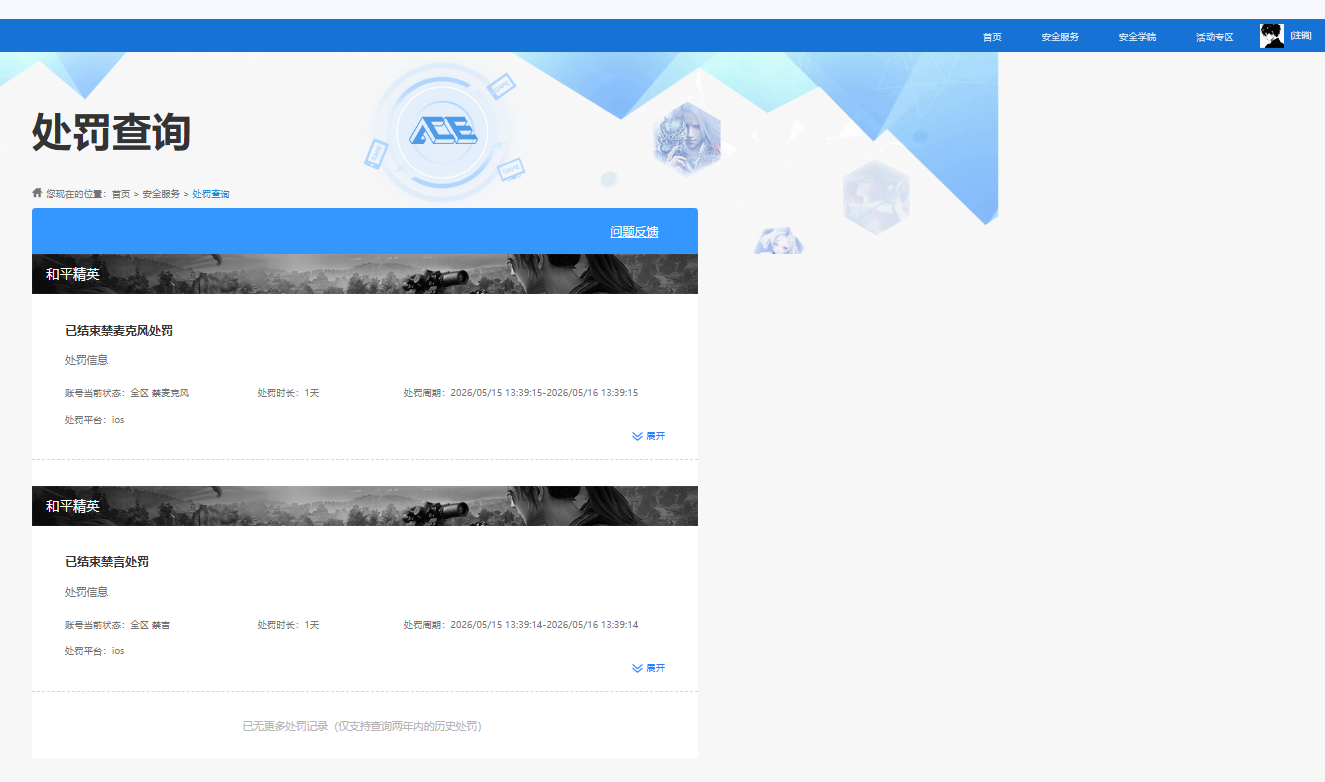Image resolution: width=1325 pixels, height=782 pixels.
Task: Log out via the 注销 link
Action: (x=1301, y=36)
